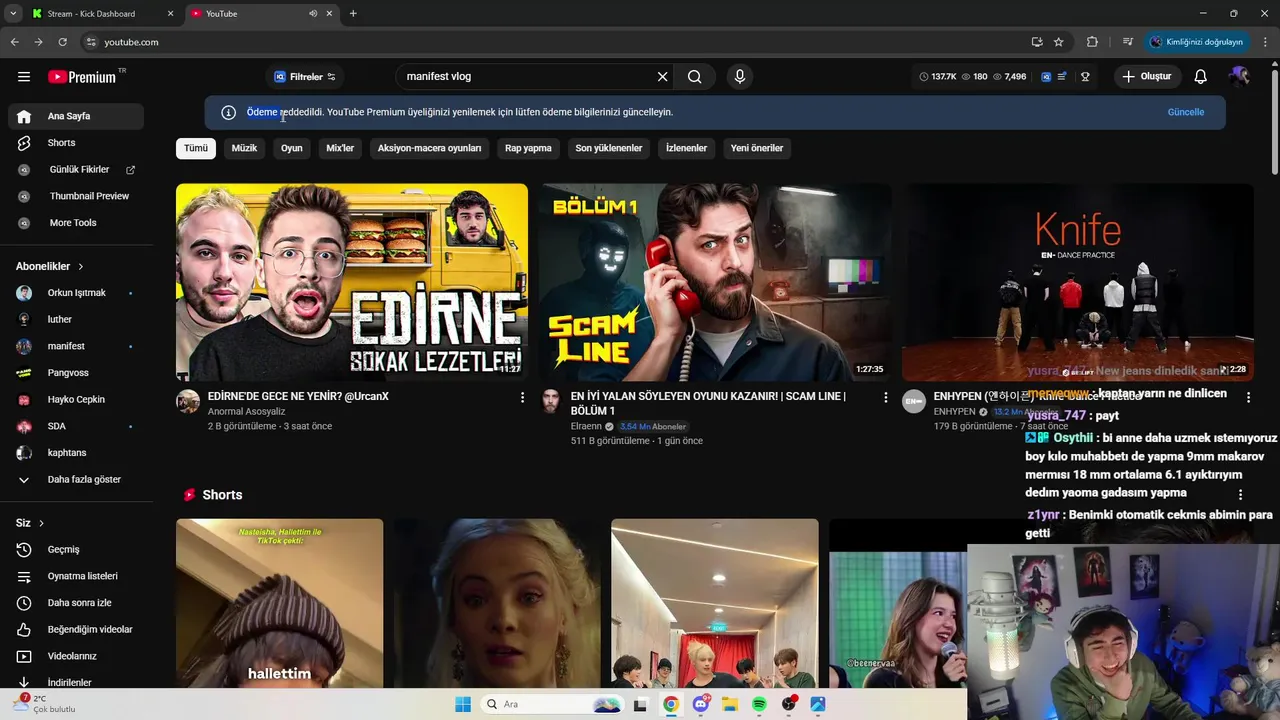Click Kimliğinizi doğrulayın profile button
This screenshot has height=720, width=1280.
[1197, 42]
